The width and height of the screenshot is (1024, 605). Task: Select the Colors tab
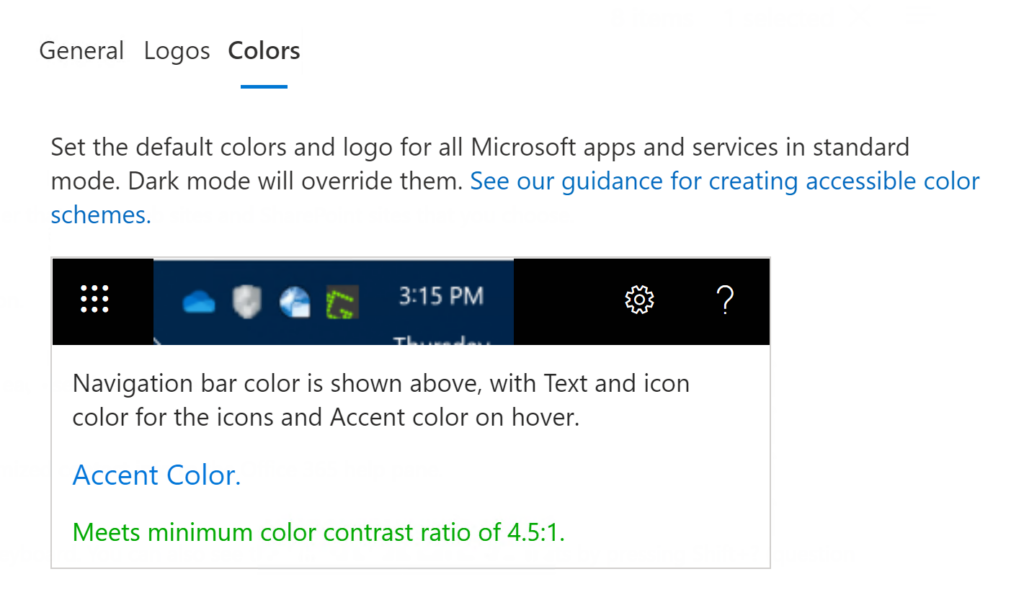point(263,50)
